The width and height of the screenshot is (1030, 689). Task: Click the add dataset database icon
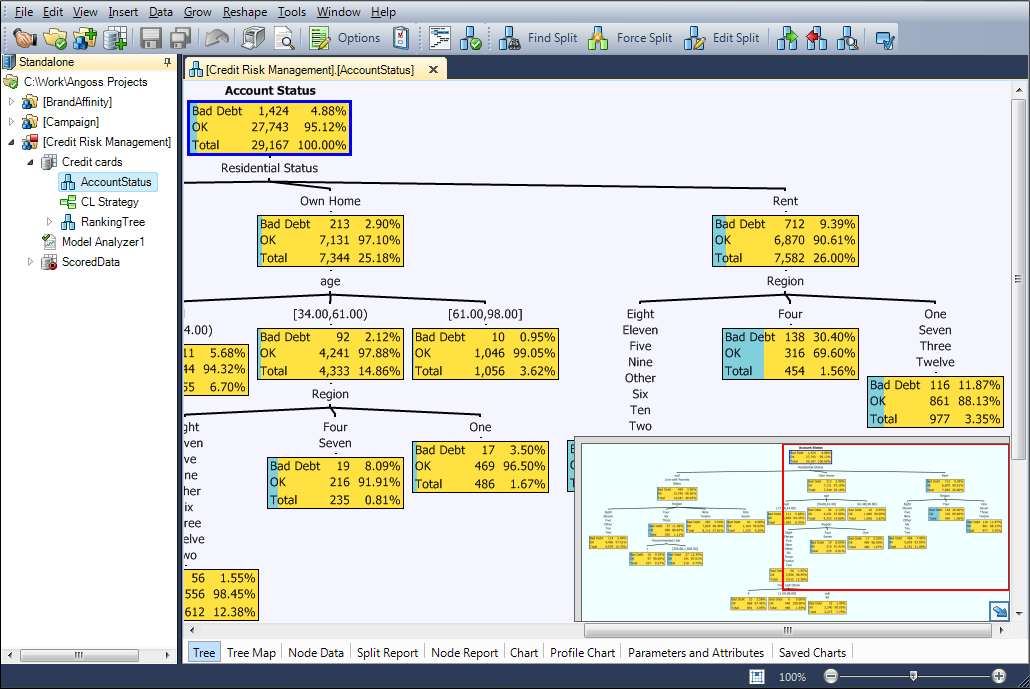click(115, 39)
